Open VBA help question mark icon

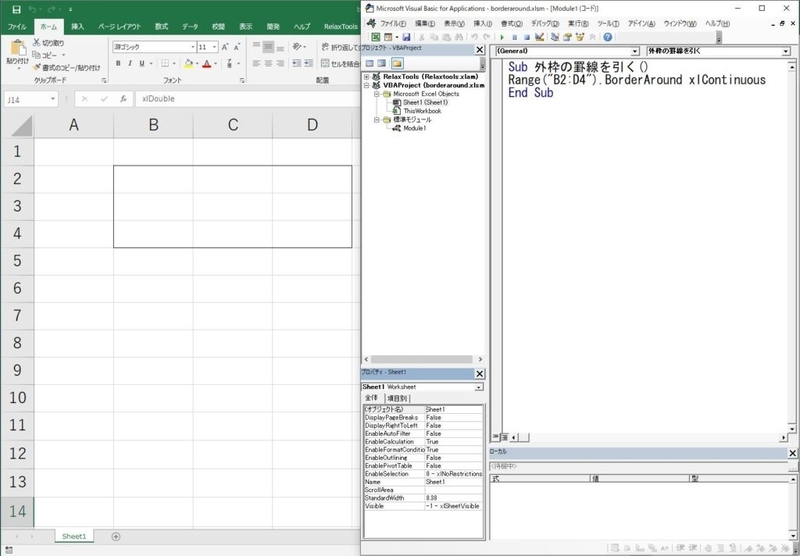[607, 37]
